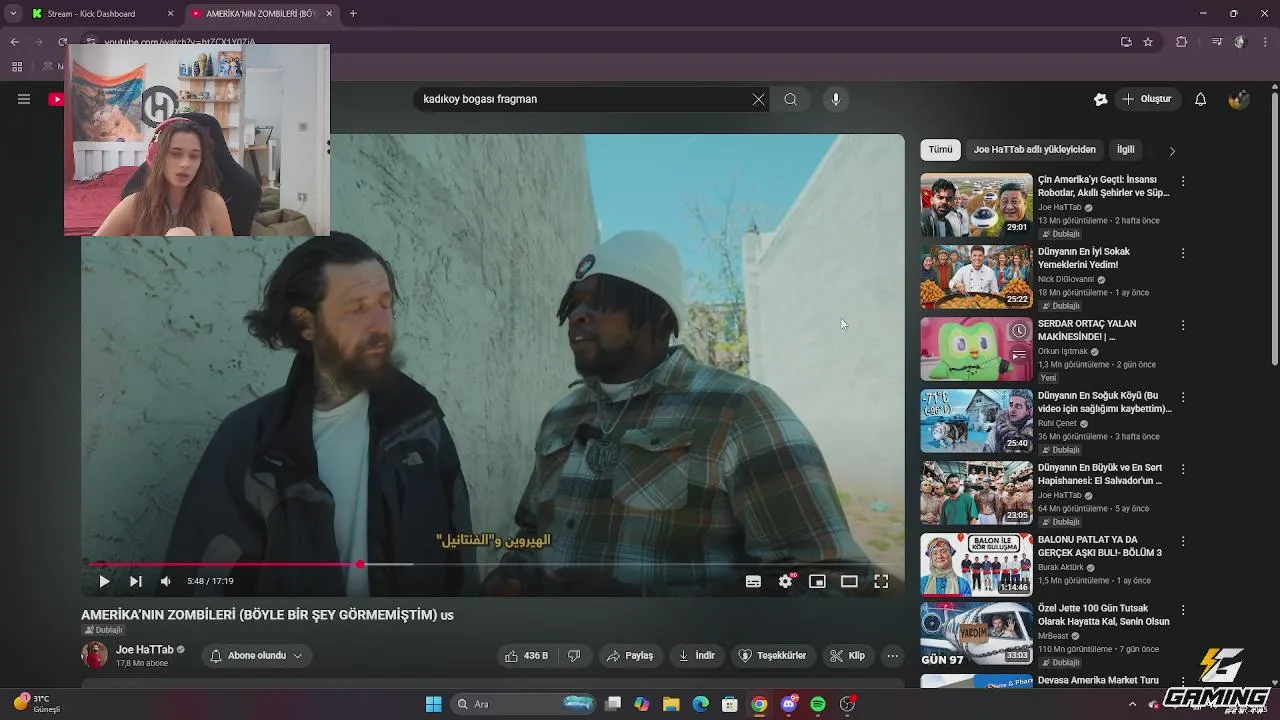The image size is (1280, 720).
Task: Like the video (436 B)
Action: click(x=526, y=656)
